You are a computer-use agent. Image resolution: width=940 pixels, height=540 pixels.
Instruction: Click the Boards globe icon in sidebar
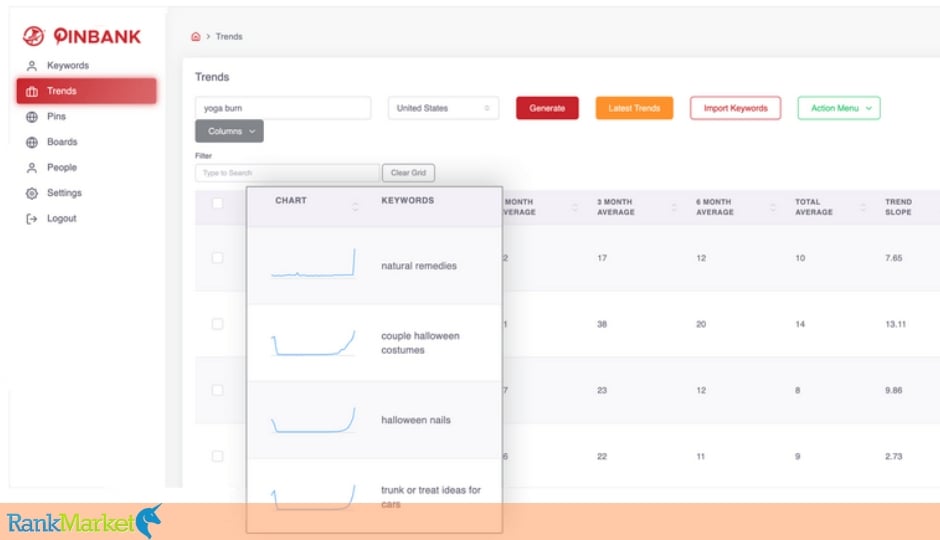32,143
